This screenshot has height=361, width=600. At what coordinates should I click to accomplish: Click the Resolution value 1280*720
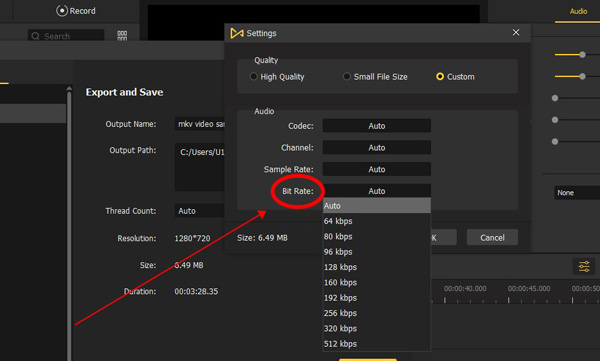pyautogui.click(x=192, y=238)
